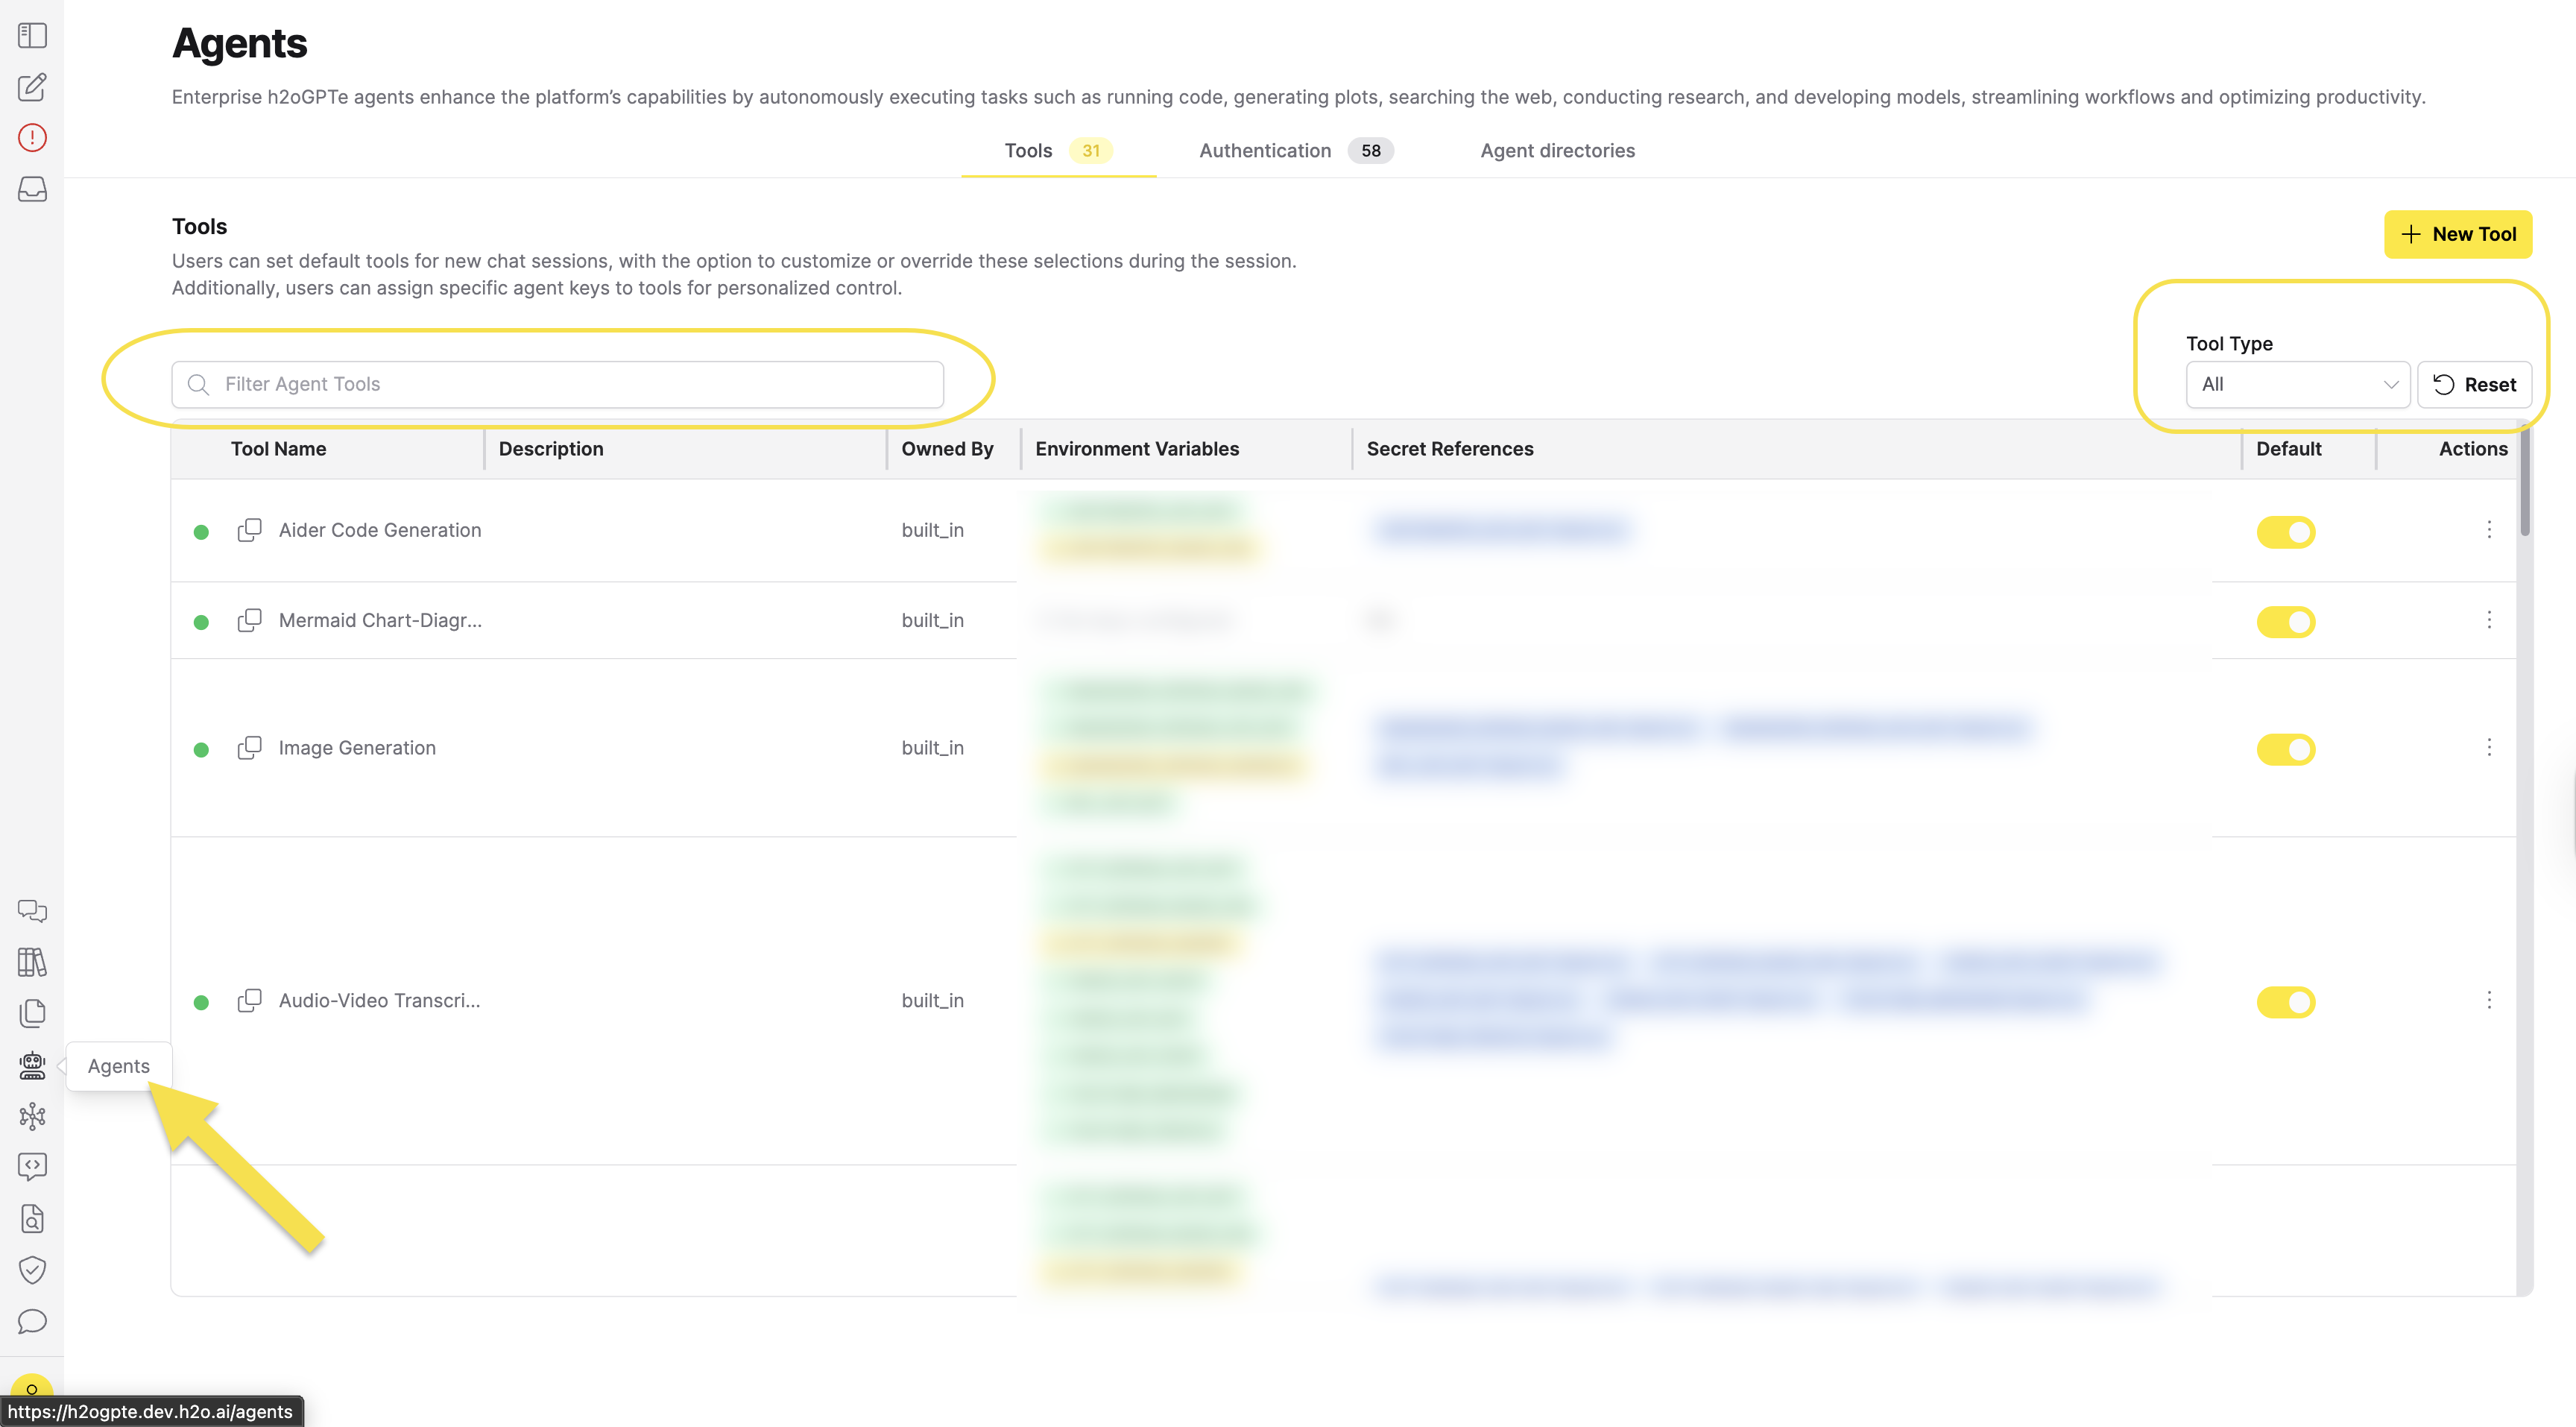This screenshot has width=2576, height=1427.
Task: Open actions menu for Image Generation row
Action: (x=2489, y=748)
